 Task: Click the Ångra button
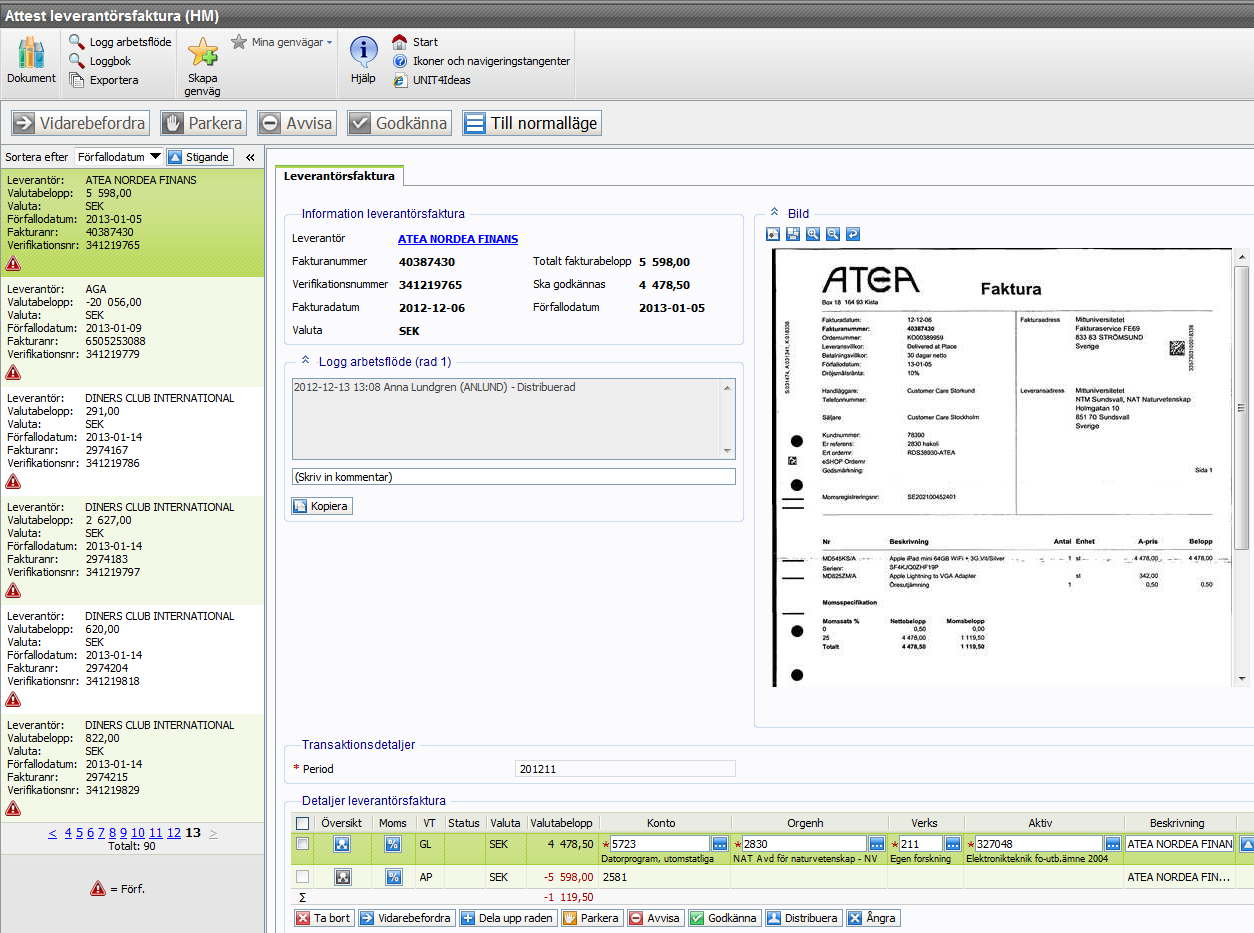click(x=873, y=918)
